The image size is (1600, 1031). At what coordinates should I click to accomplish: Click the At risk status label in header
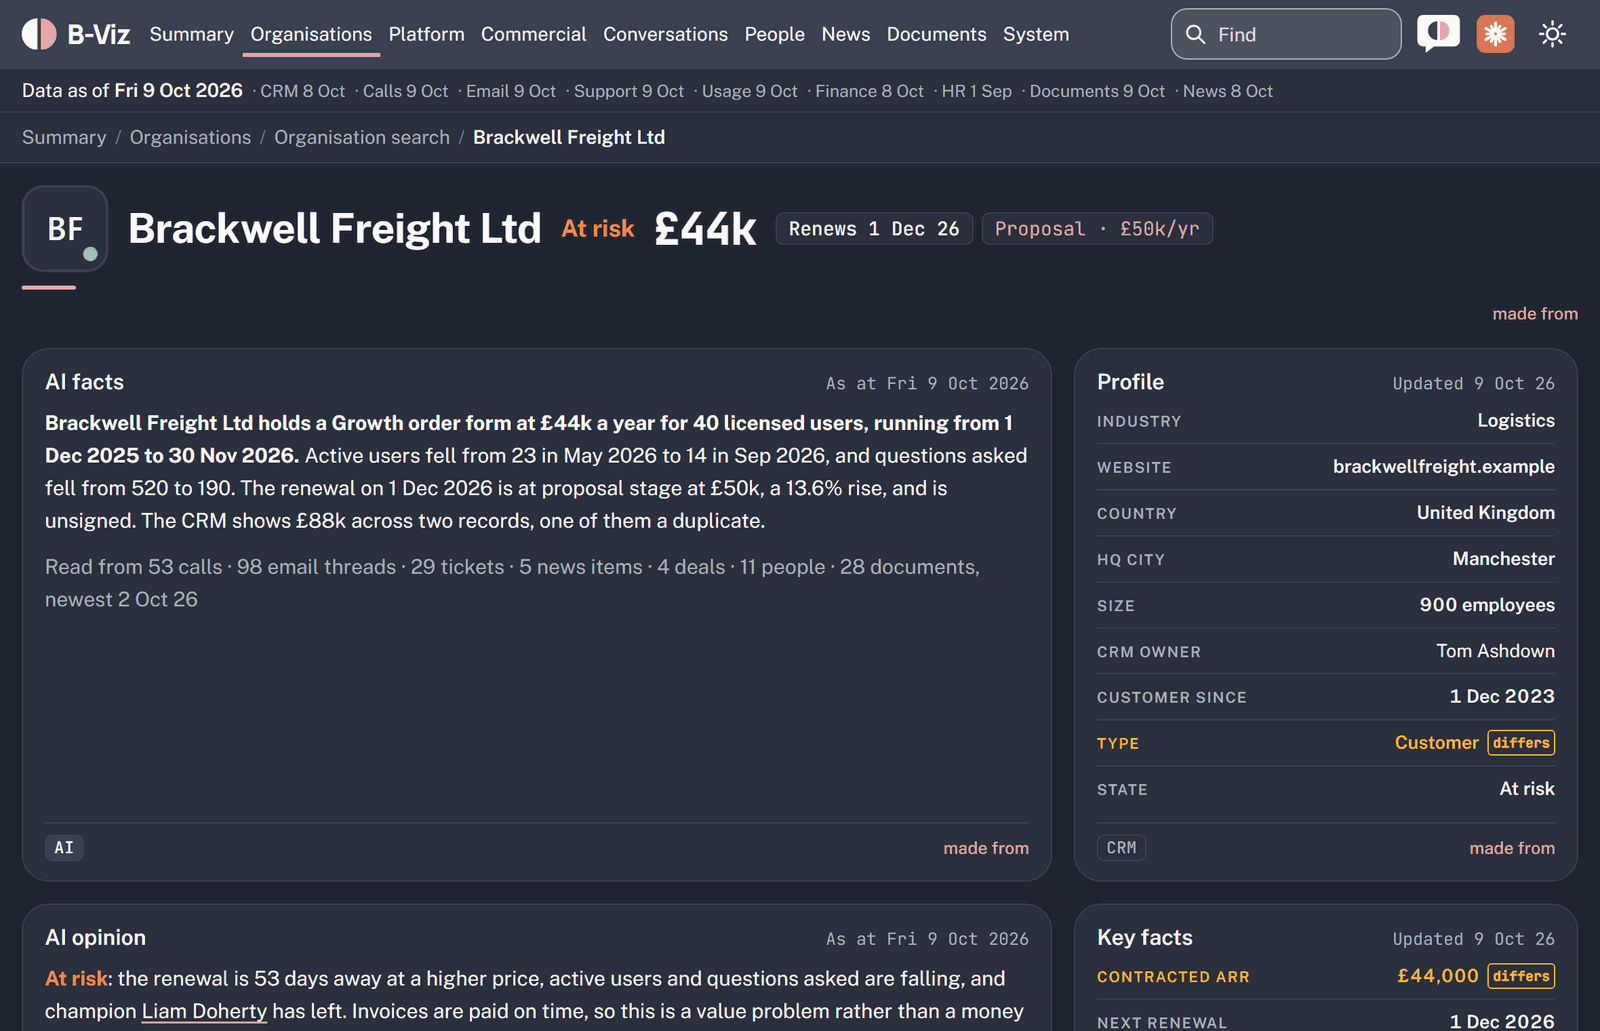click(598, 229)
